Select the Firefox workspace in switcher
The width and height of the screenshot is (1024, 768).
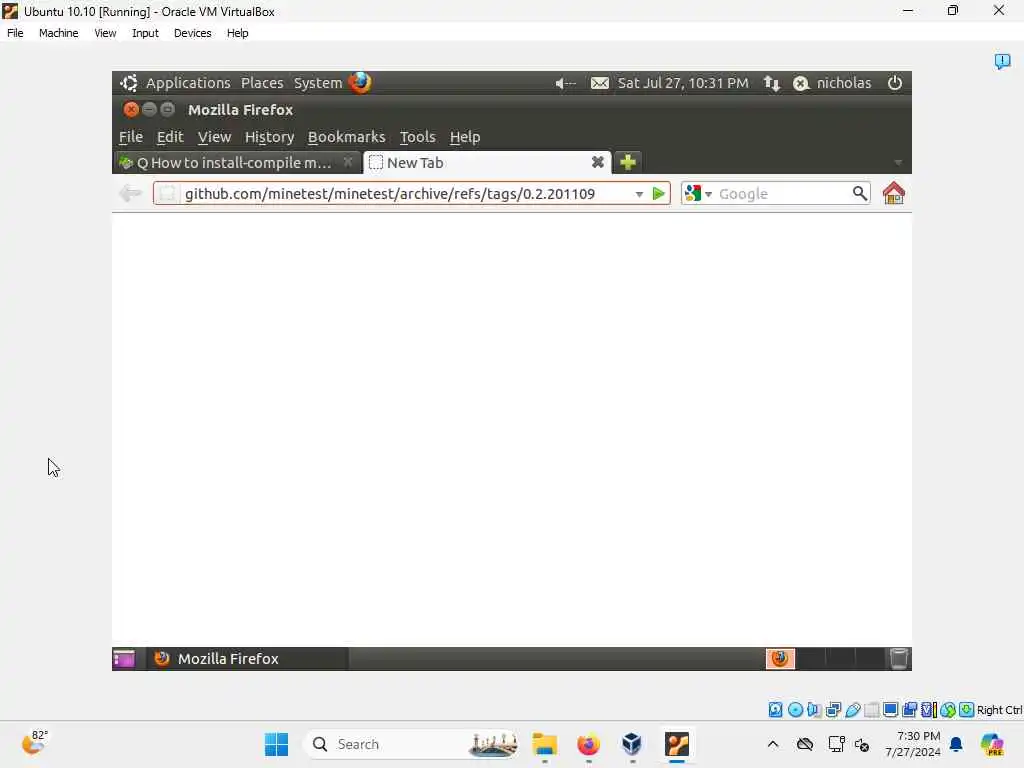coord(780,659)
